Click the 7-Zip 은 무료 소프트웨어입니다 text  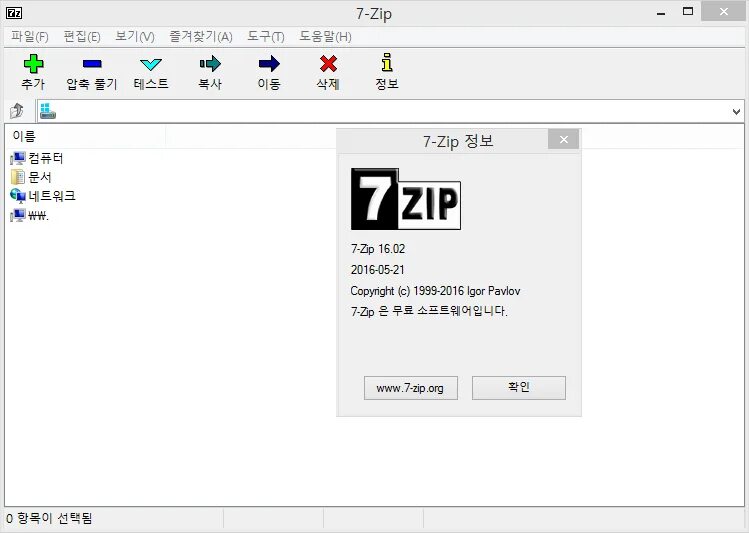coord(429,311)
